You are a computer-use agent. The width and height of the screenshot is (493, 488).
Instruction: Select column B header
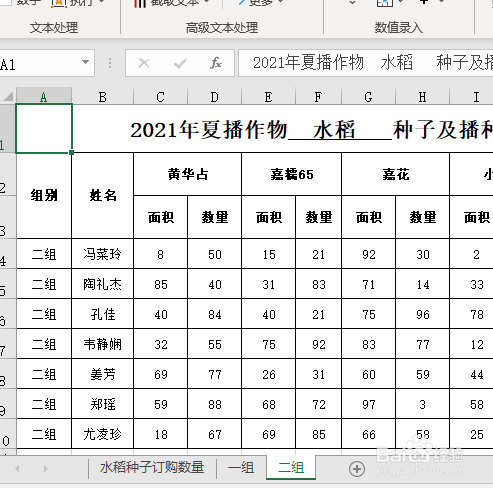coord(102,97)
